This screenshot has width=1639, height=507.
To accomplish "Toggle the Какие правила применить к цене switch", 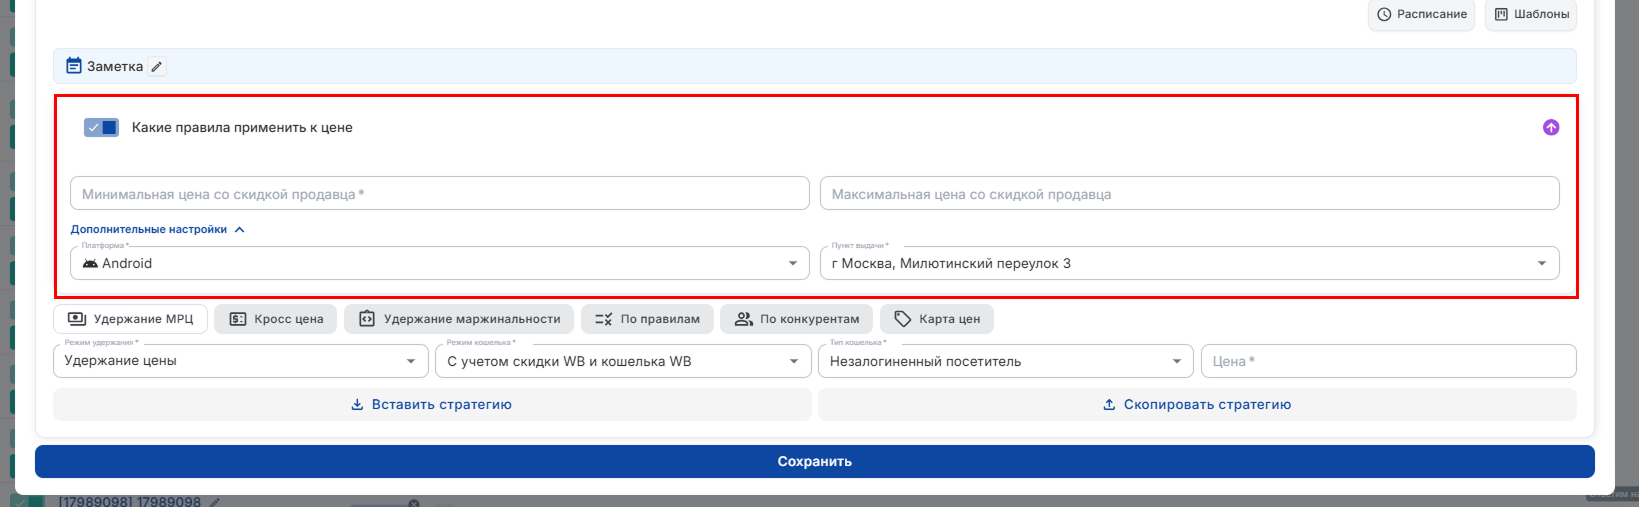I will coord(101,128).
